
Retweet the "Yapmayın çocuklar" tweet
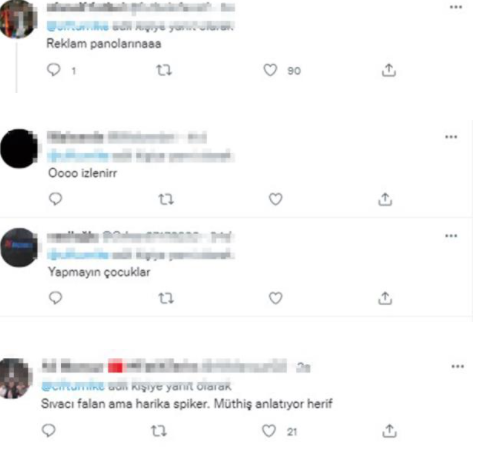click(166, 298)
